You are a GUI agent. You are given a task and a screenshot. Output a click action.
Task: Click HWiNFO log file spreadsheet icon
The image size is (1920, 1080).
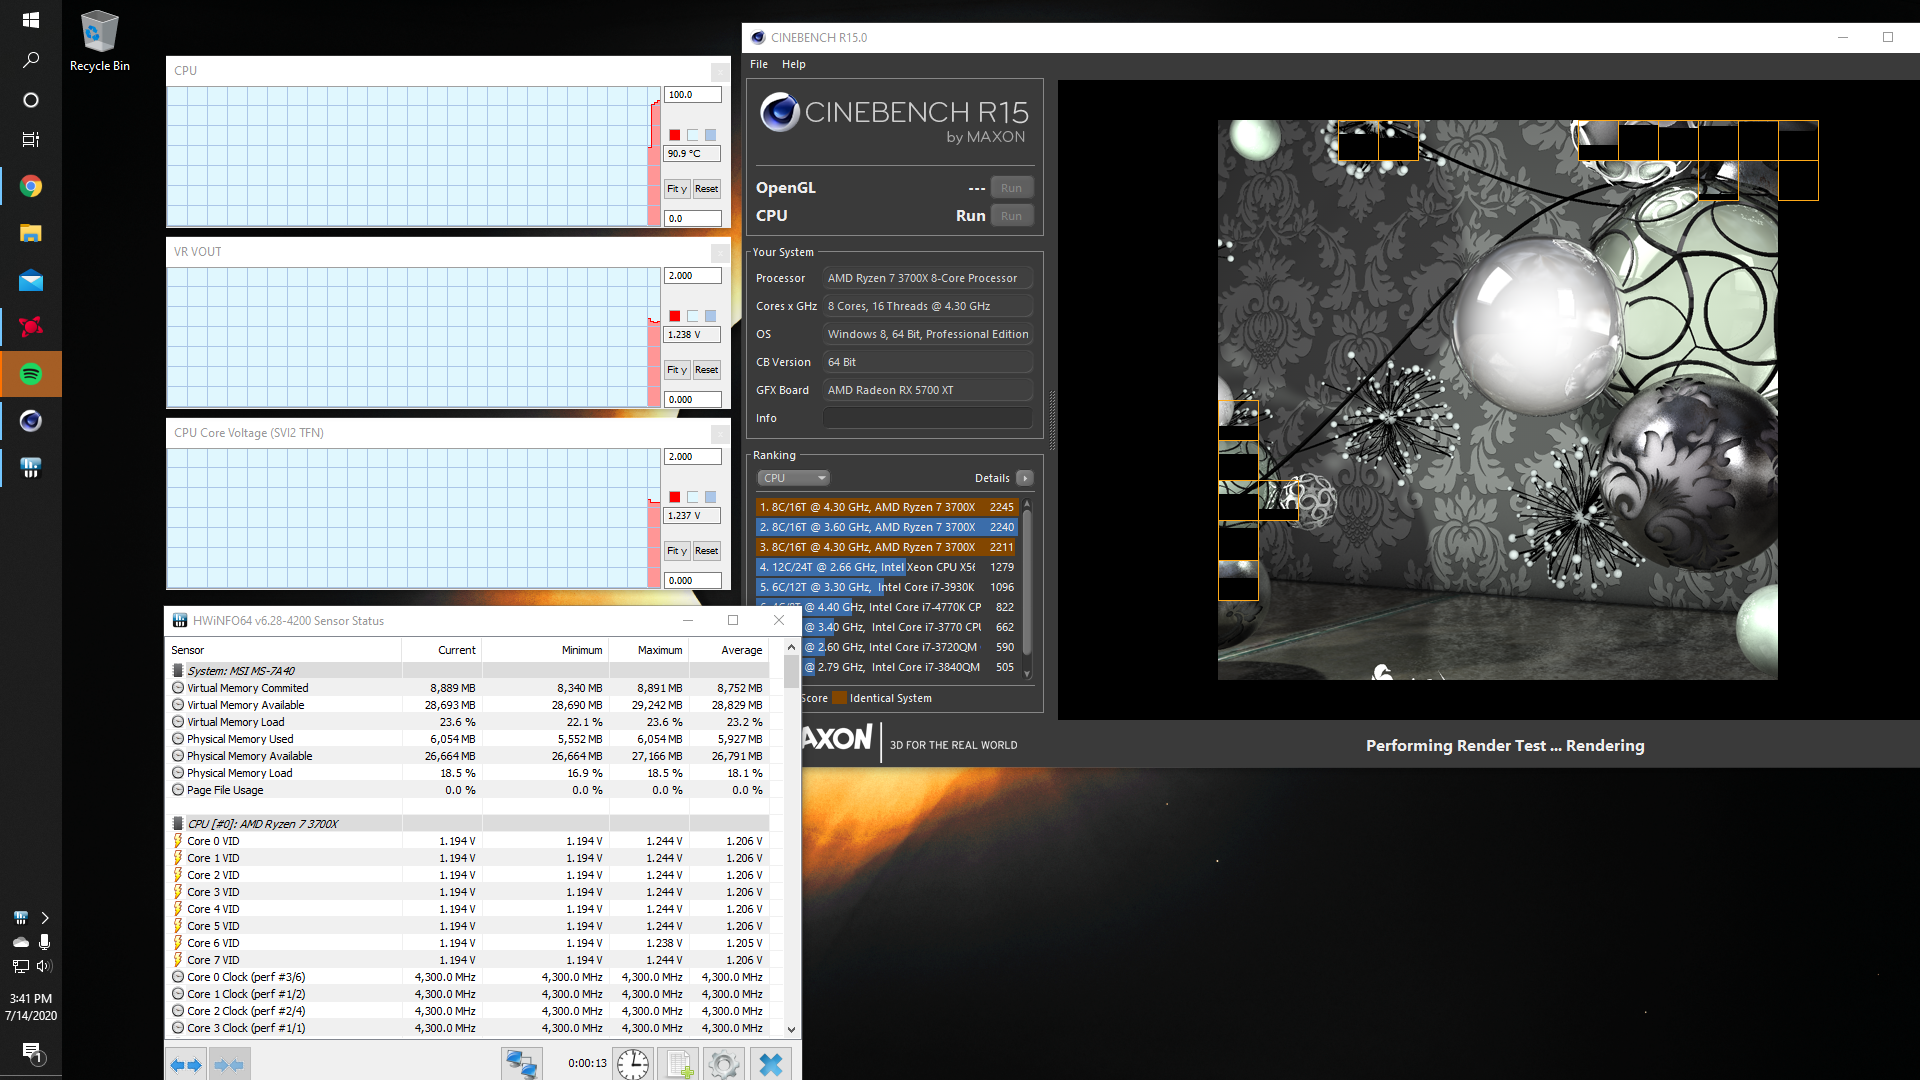tap(679, 1064)
